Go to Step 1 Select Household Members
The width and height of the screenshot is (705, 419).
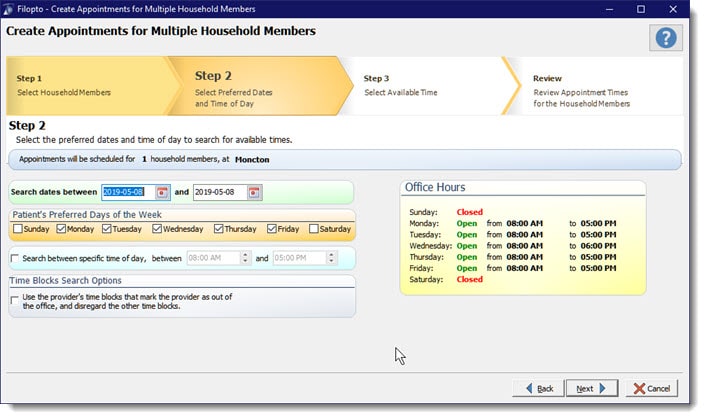(x=90, y=85)
